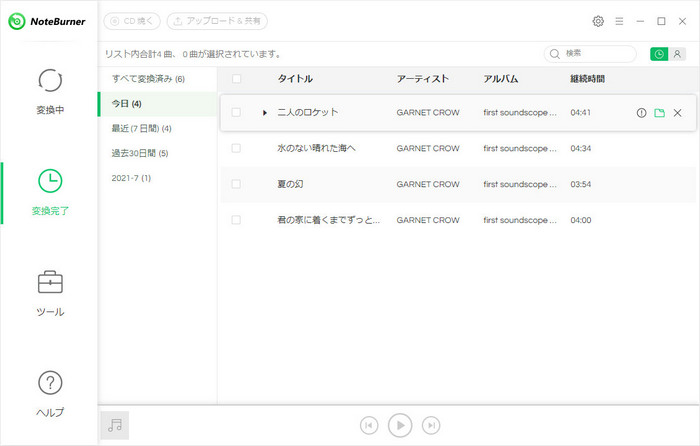
Task: Show info for 二人のロケット track
Action: [641, 113]
